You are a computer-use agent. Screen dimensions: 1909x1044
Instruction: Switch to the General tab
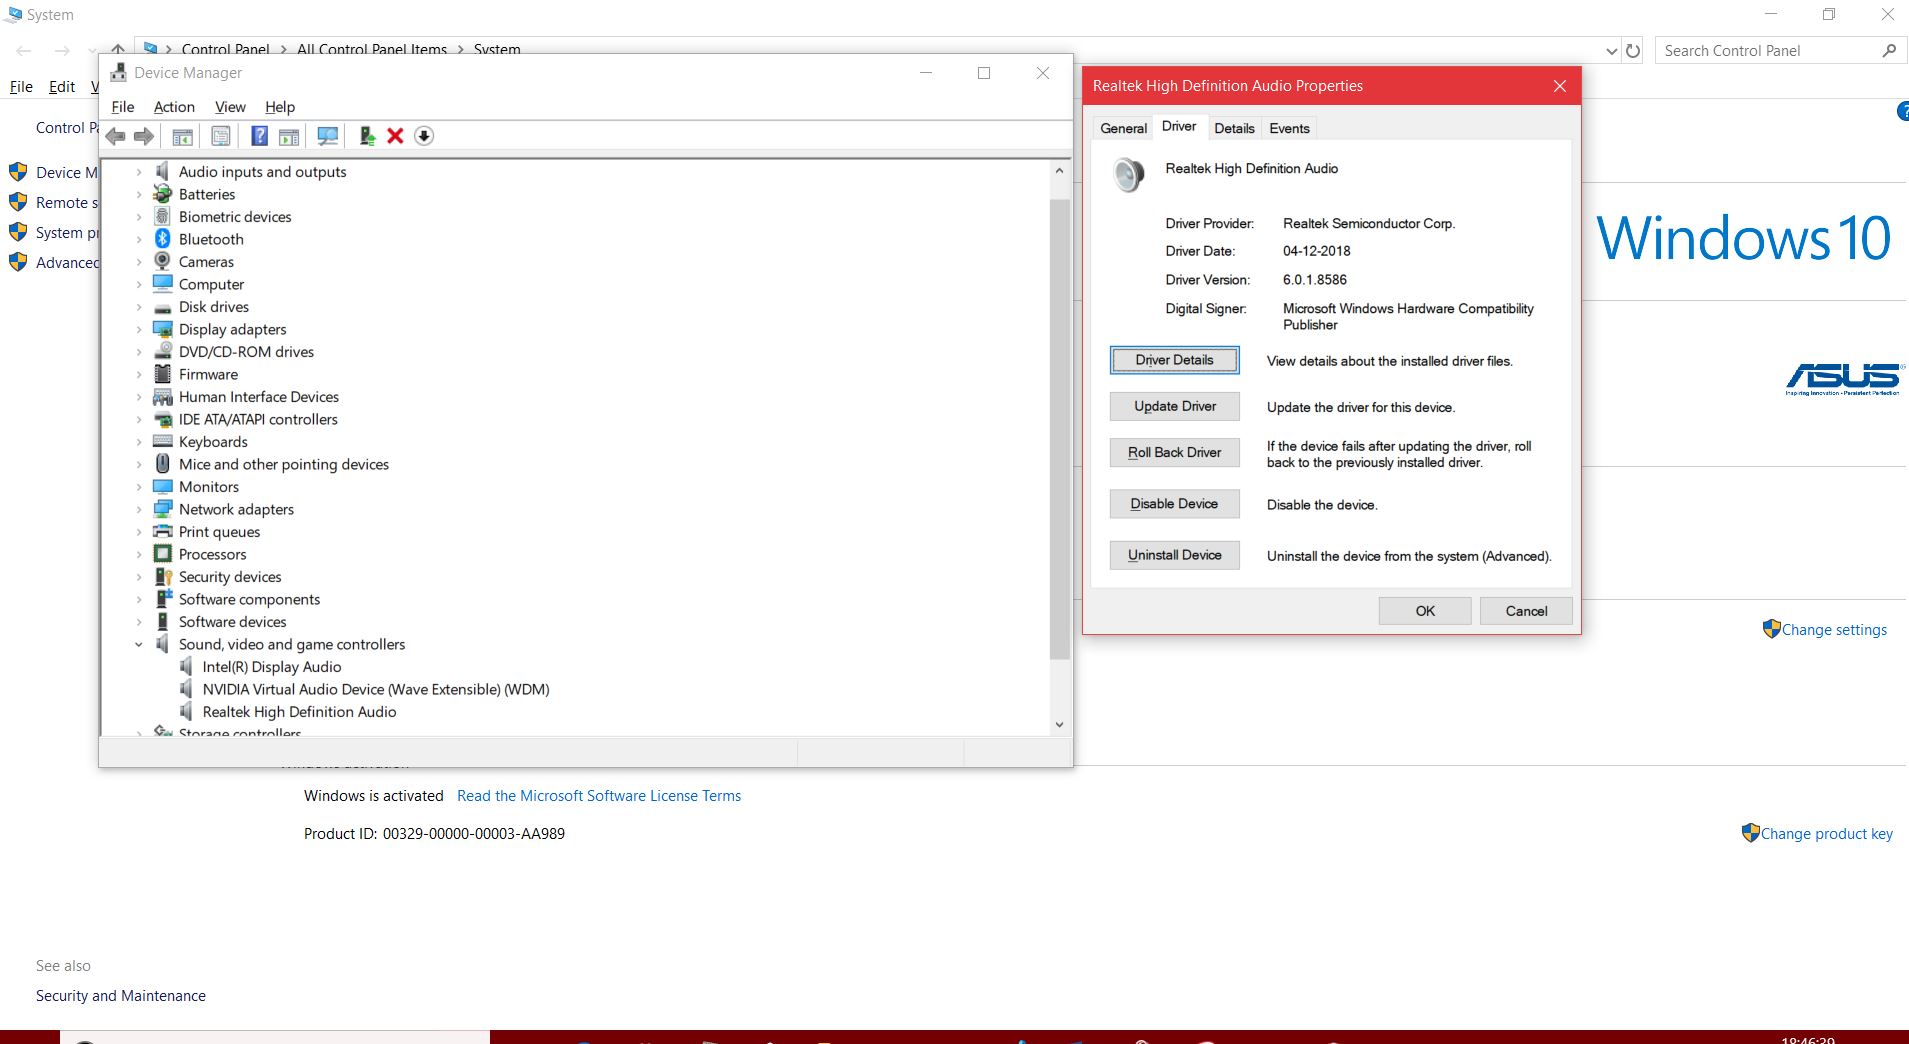tap(1123, 128)
